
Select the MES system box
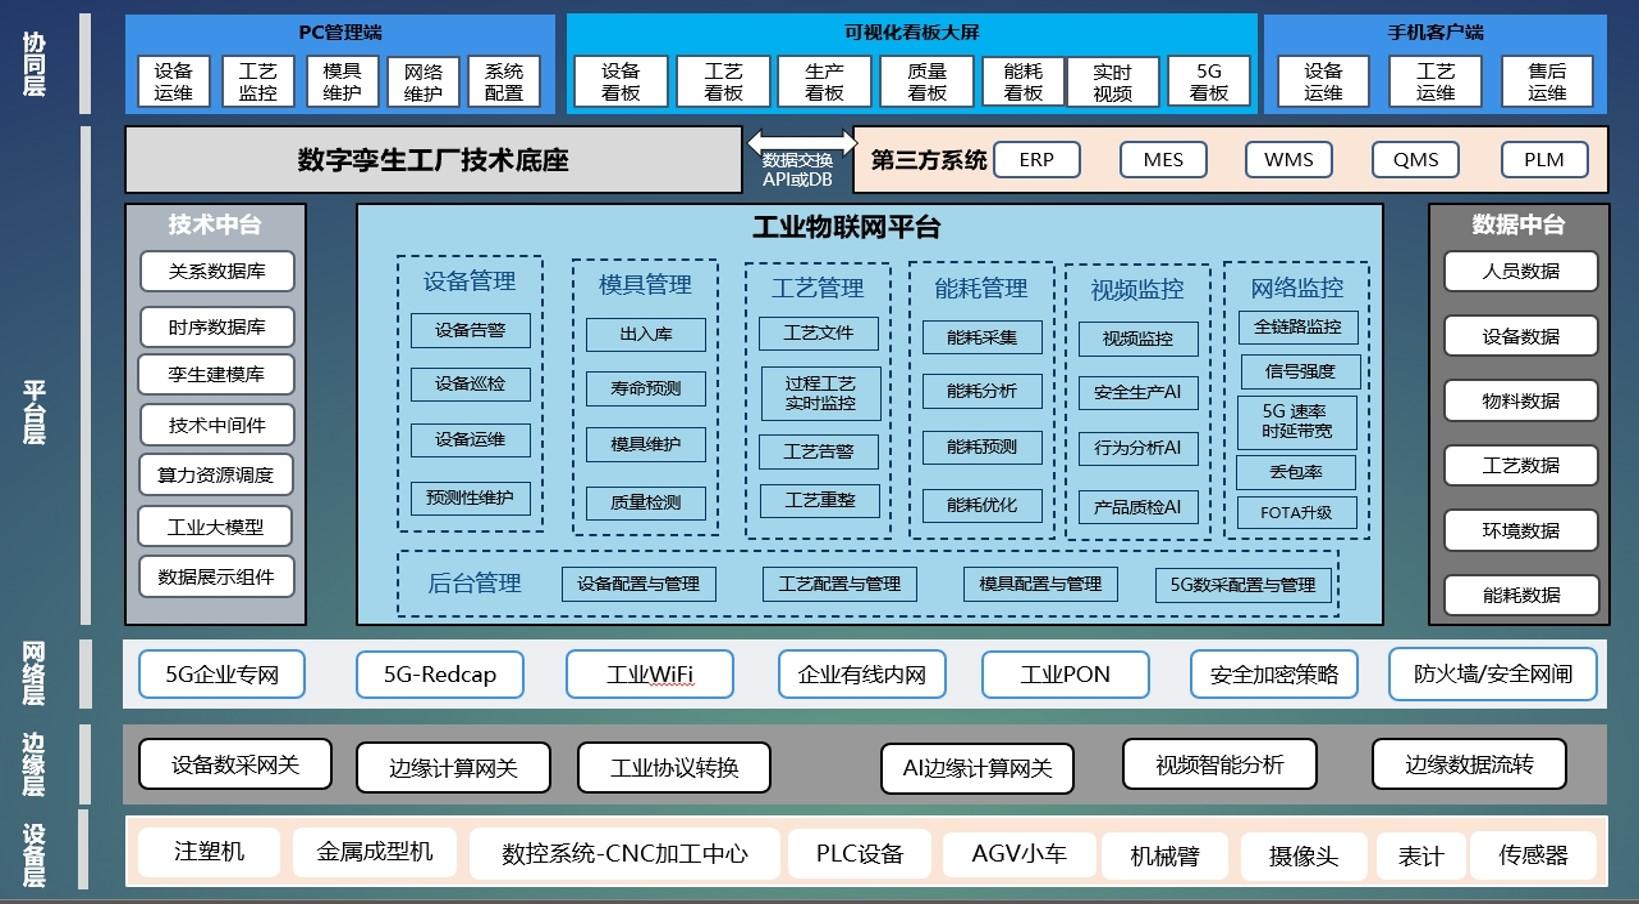point(1162,160)
